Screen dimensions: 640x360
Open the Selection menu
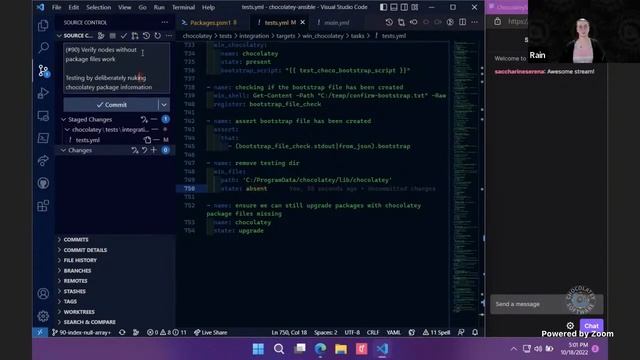click(98, 7)
